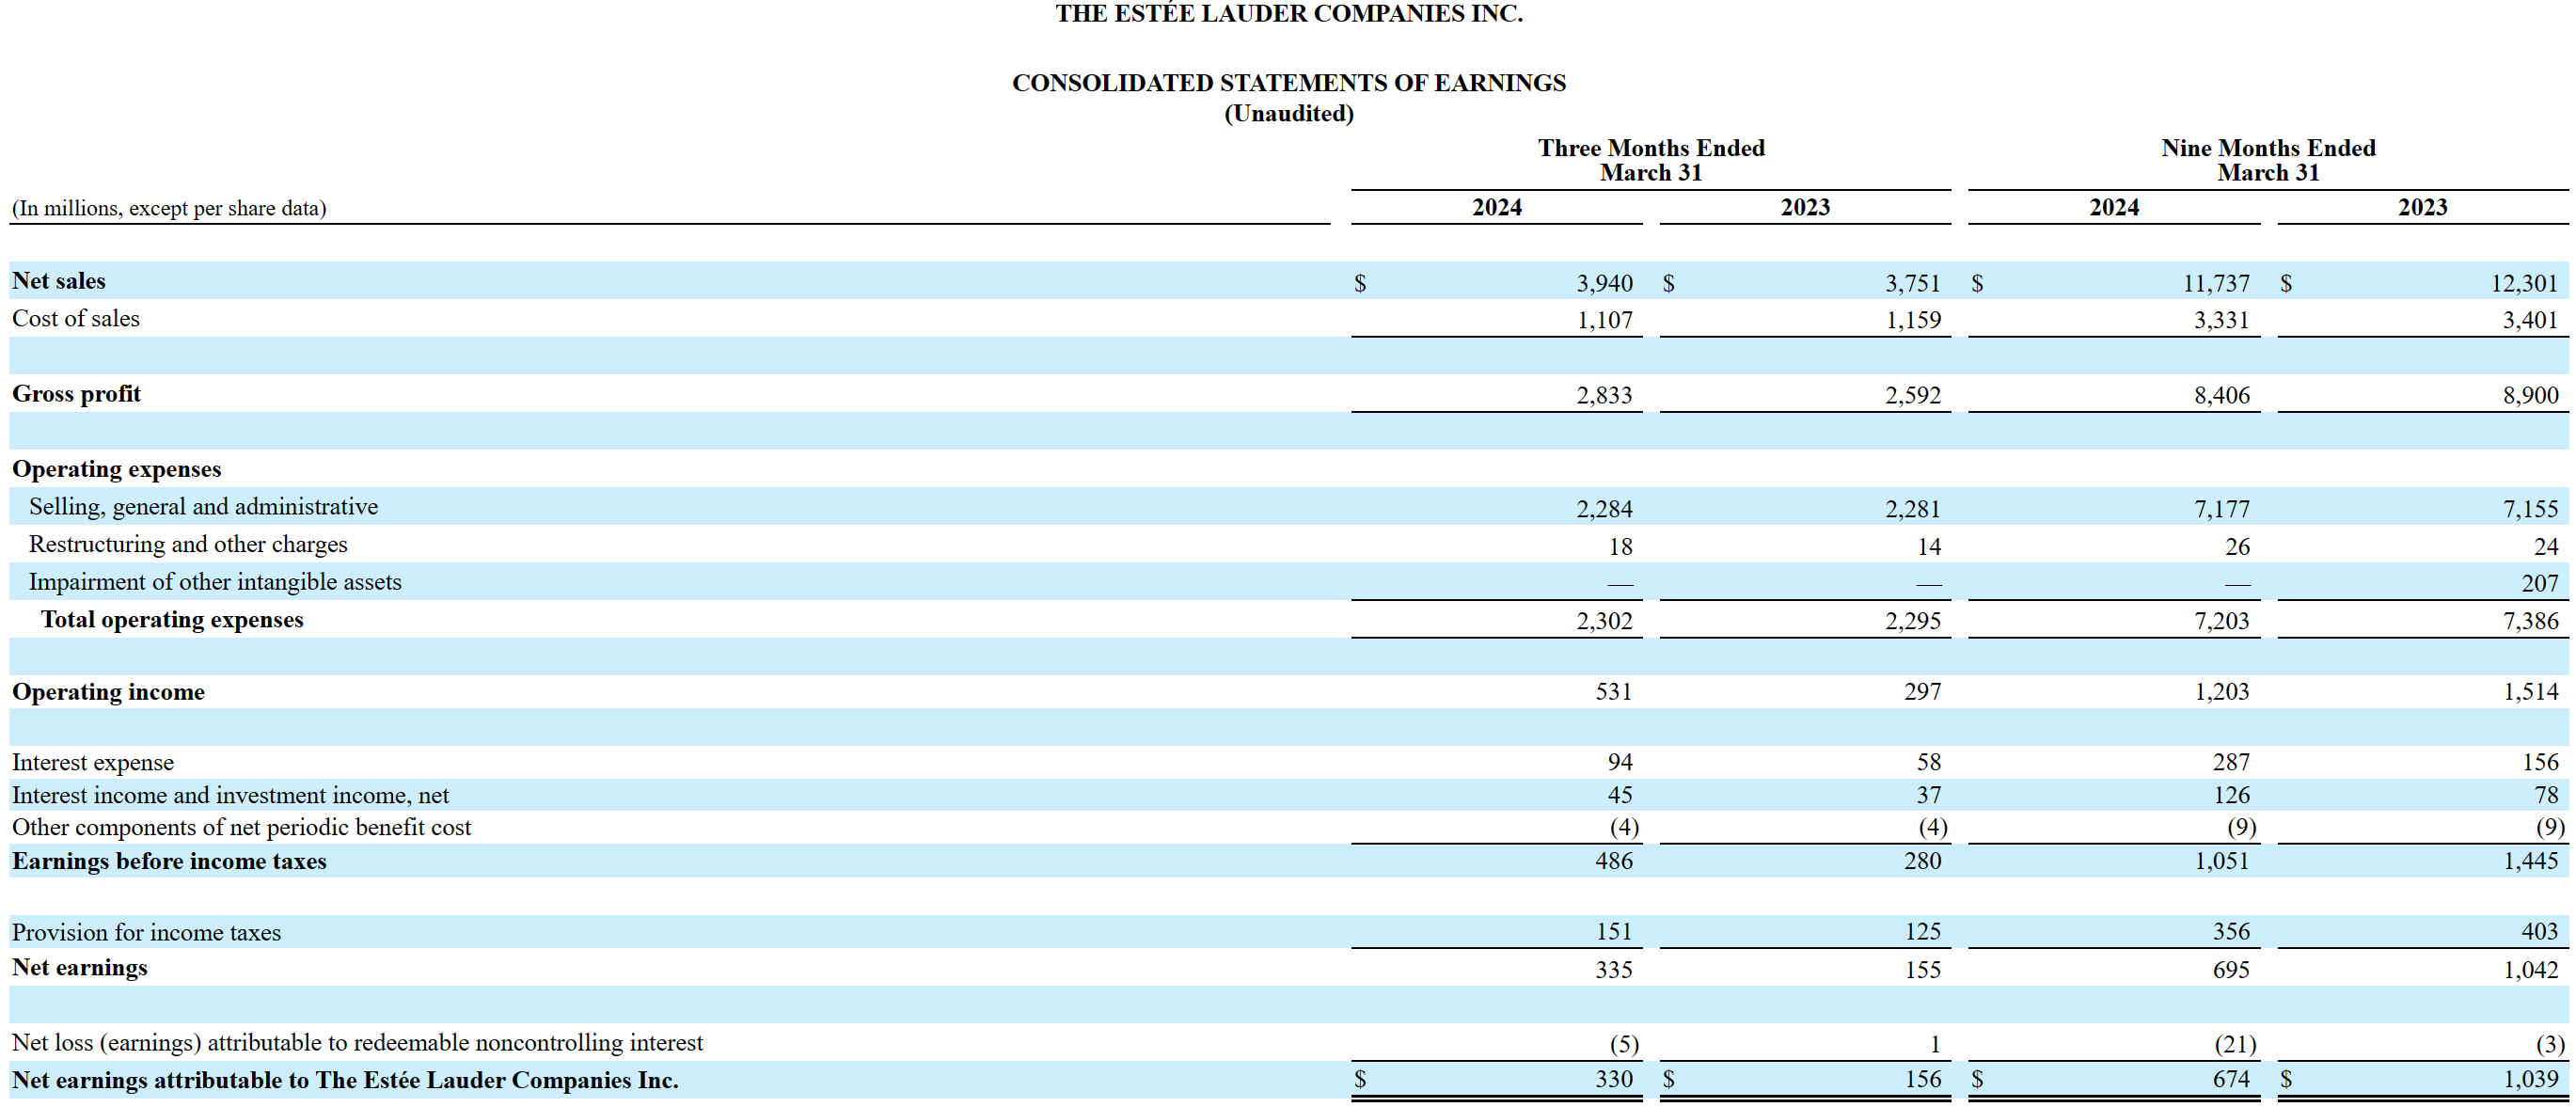Image resolution: width=2576 pixels, height=1107 pixels.
Task: Click 'Selling, general and administrative' label
Action: (204, 507)
